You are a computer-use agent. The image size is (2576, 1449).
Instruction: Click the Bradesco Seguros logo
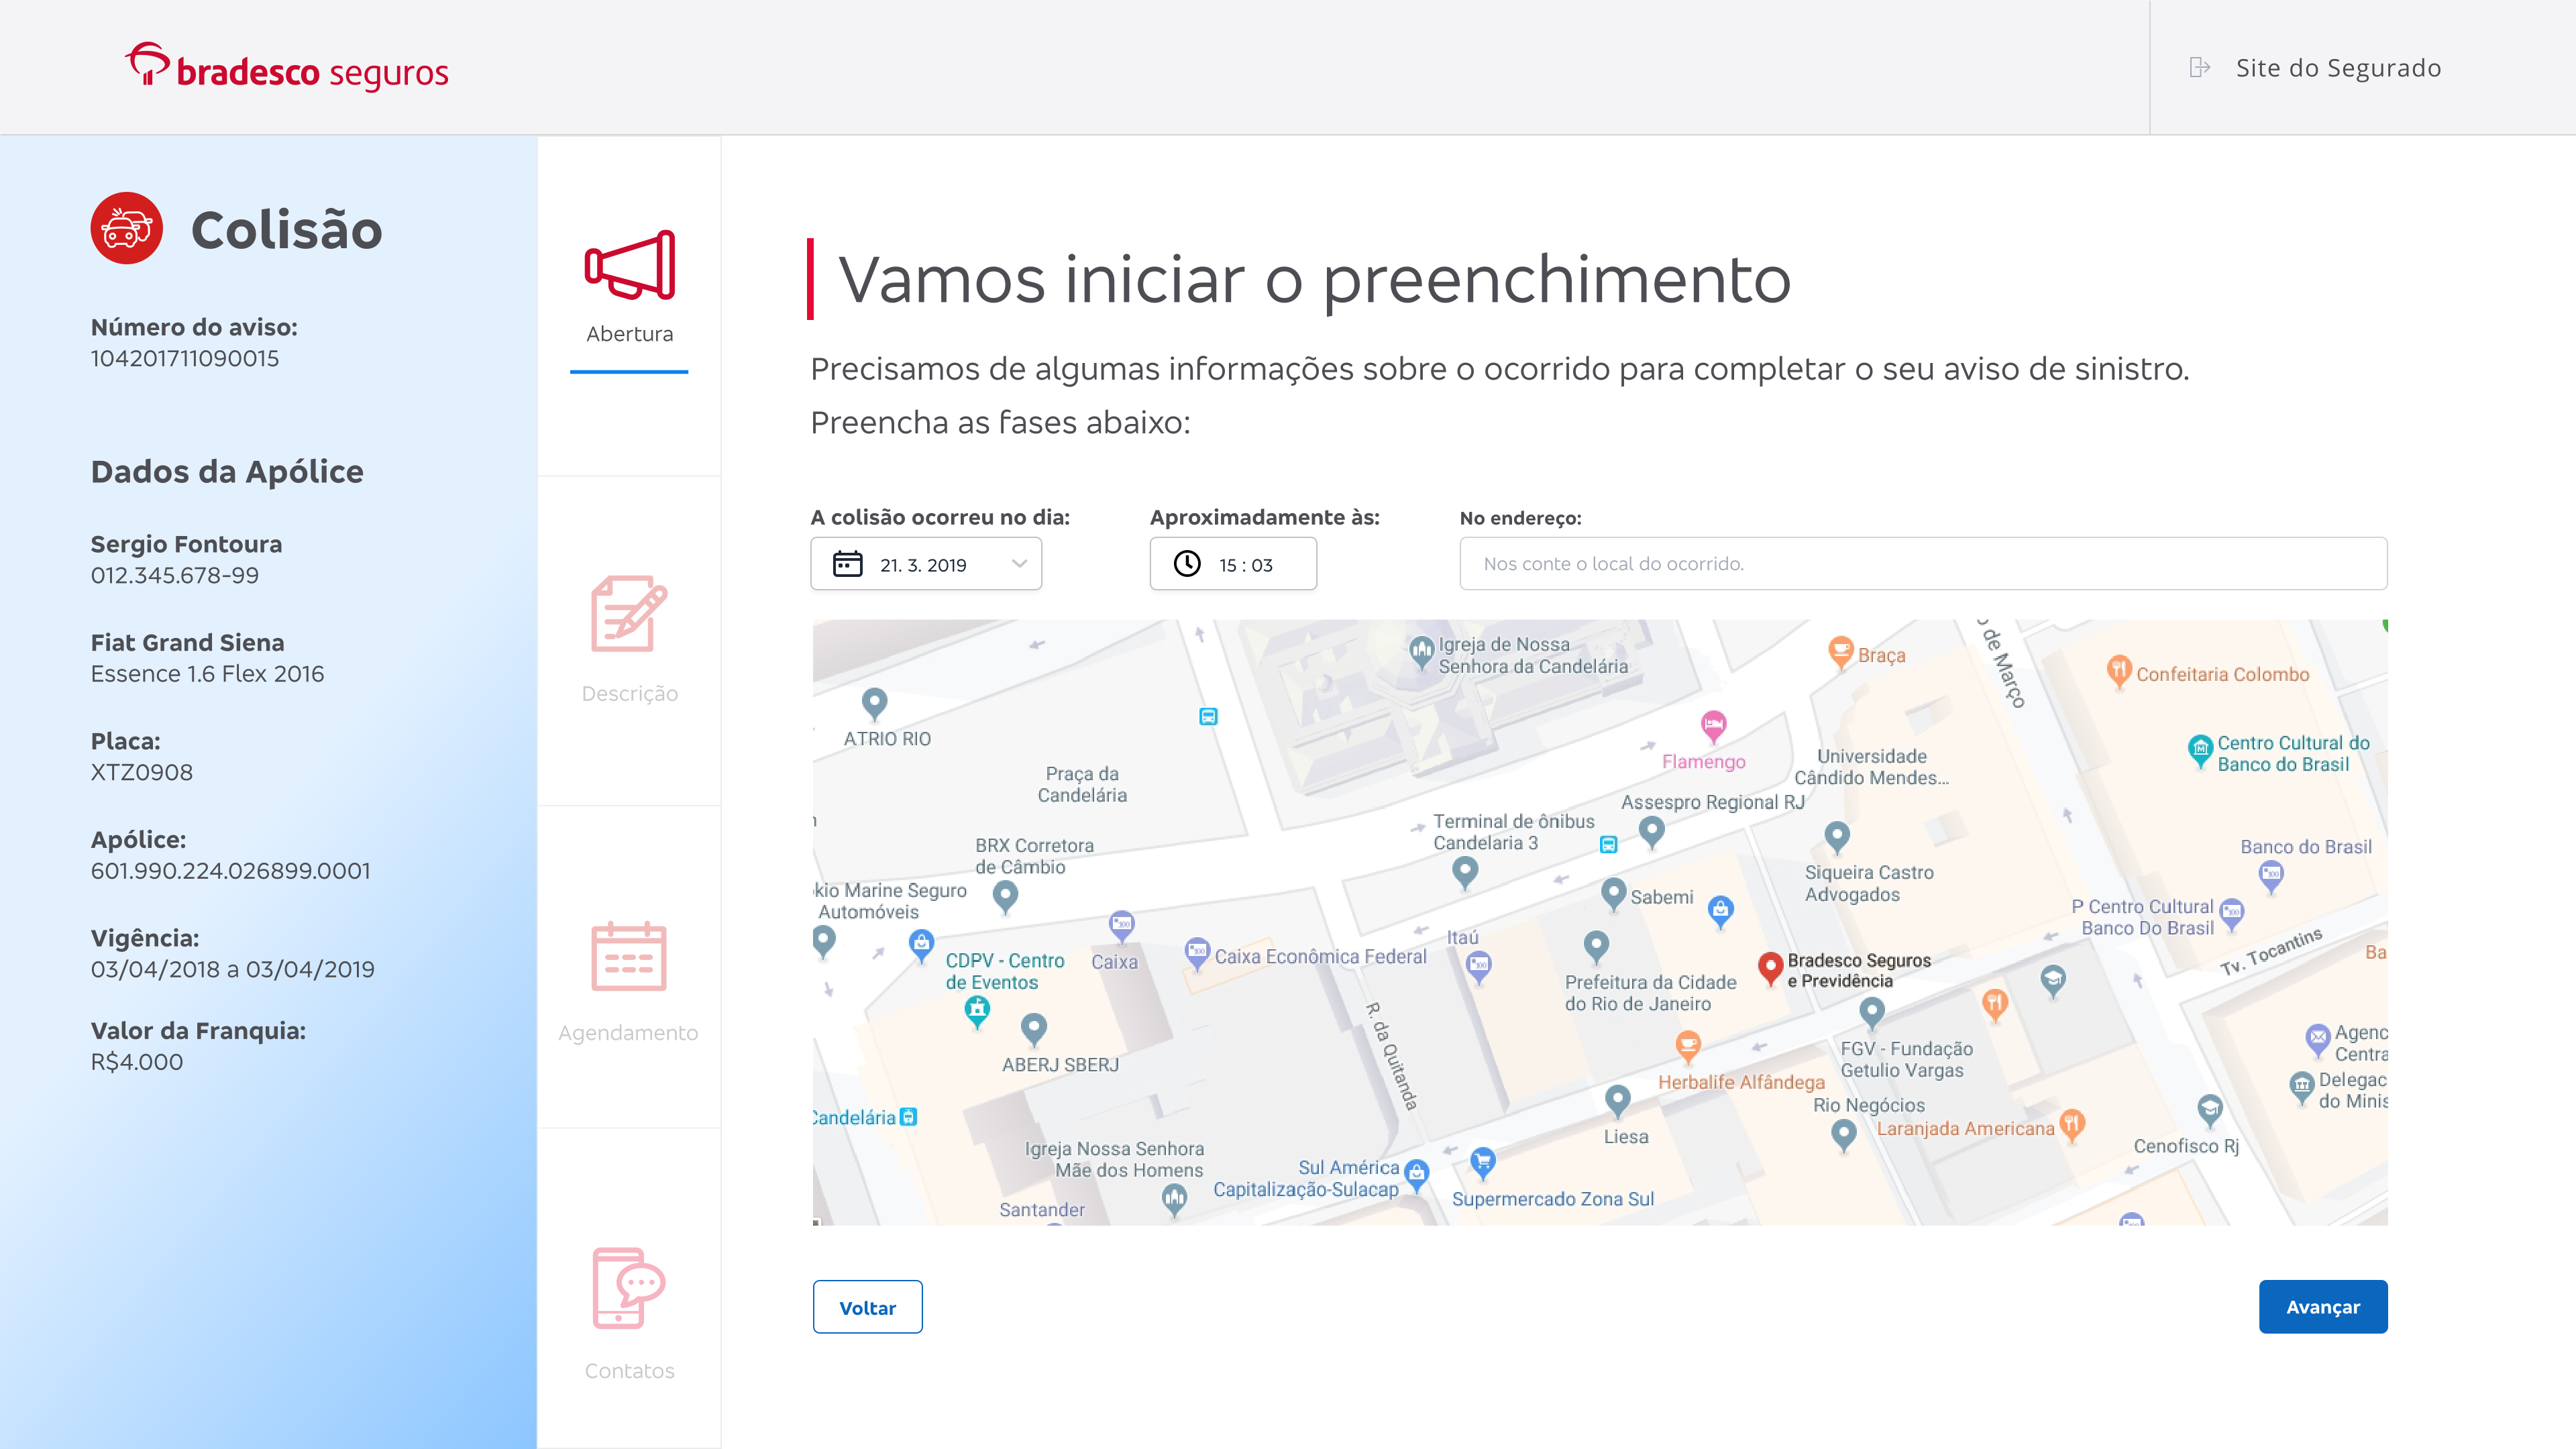point(287,68)
